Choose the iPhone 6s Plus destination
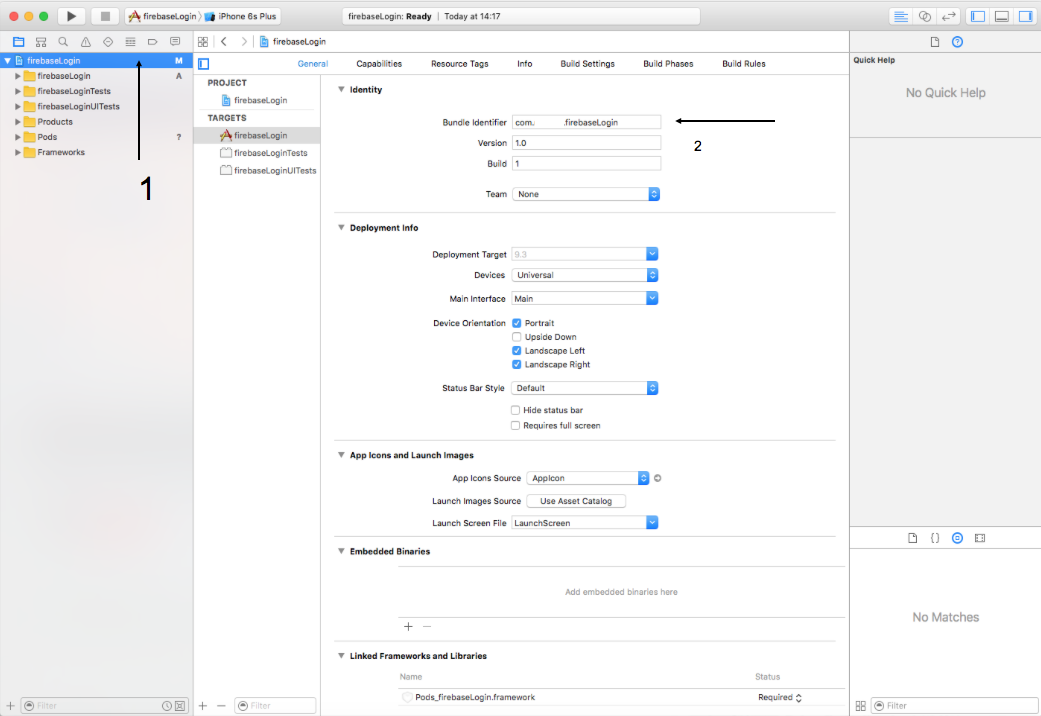 pos(241,17)
